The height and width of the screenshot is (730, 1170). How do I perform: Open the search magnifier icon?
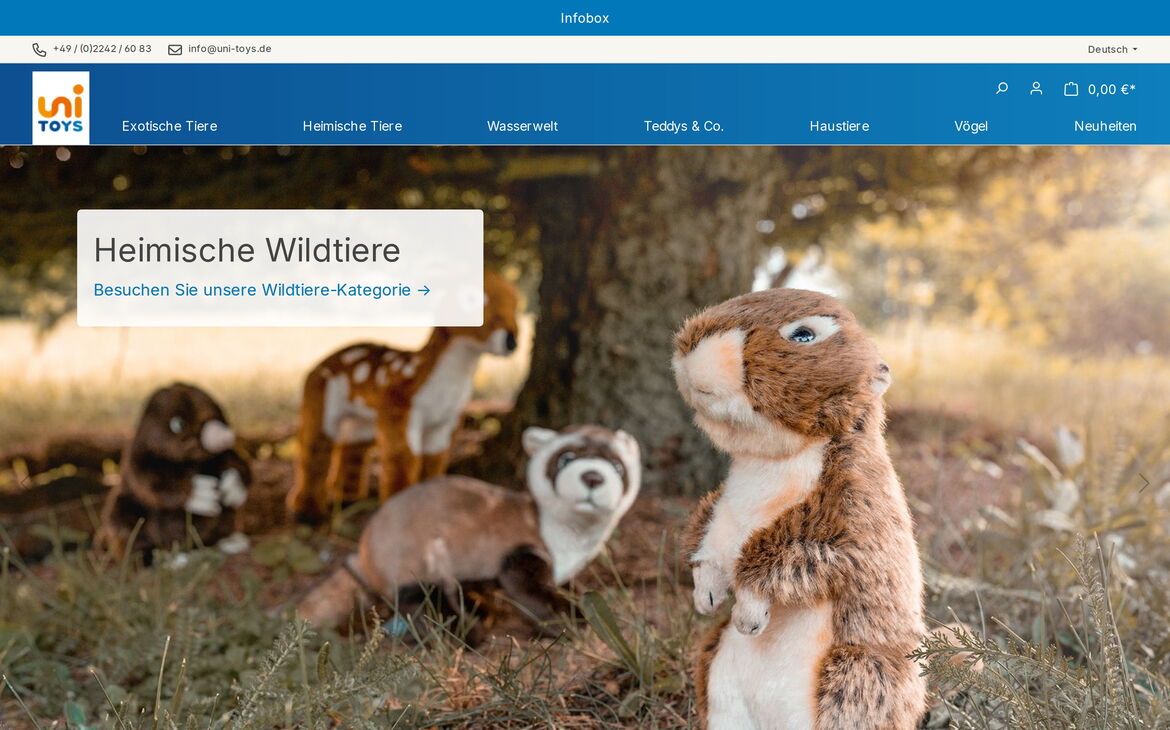1002,89
